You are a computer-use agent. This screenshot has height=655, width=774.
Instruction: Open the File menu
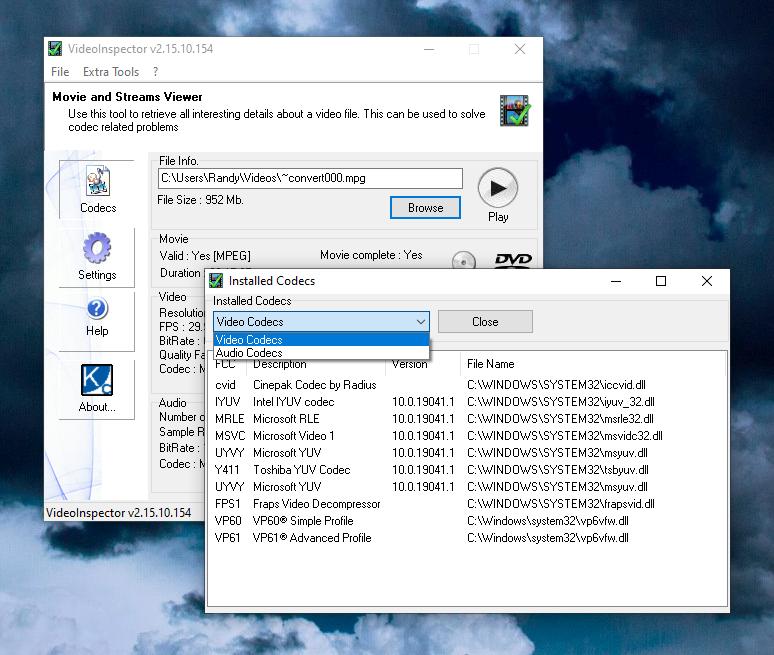tap(60, 72)
